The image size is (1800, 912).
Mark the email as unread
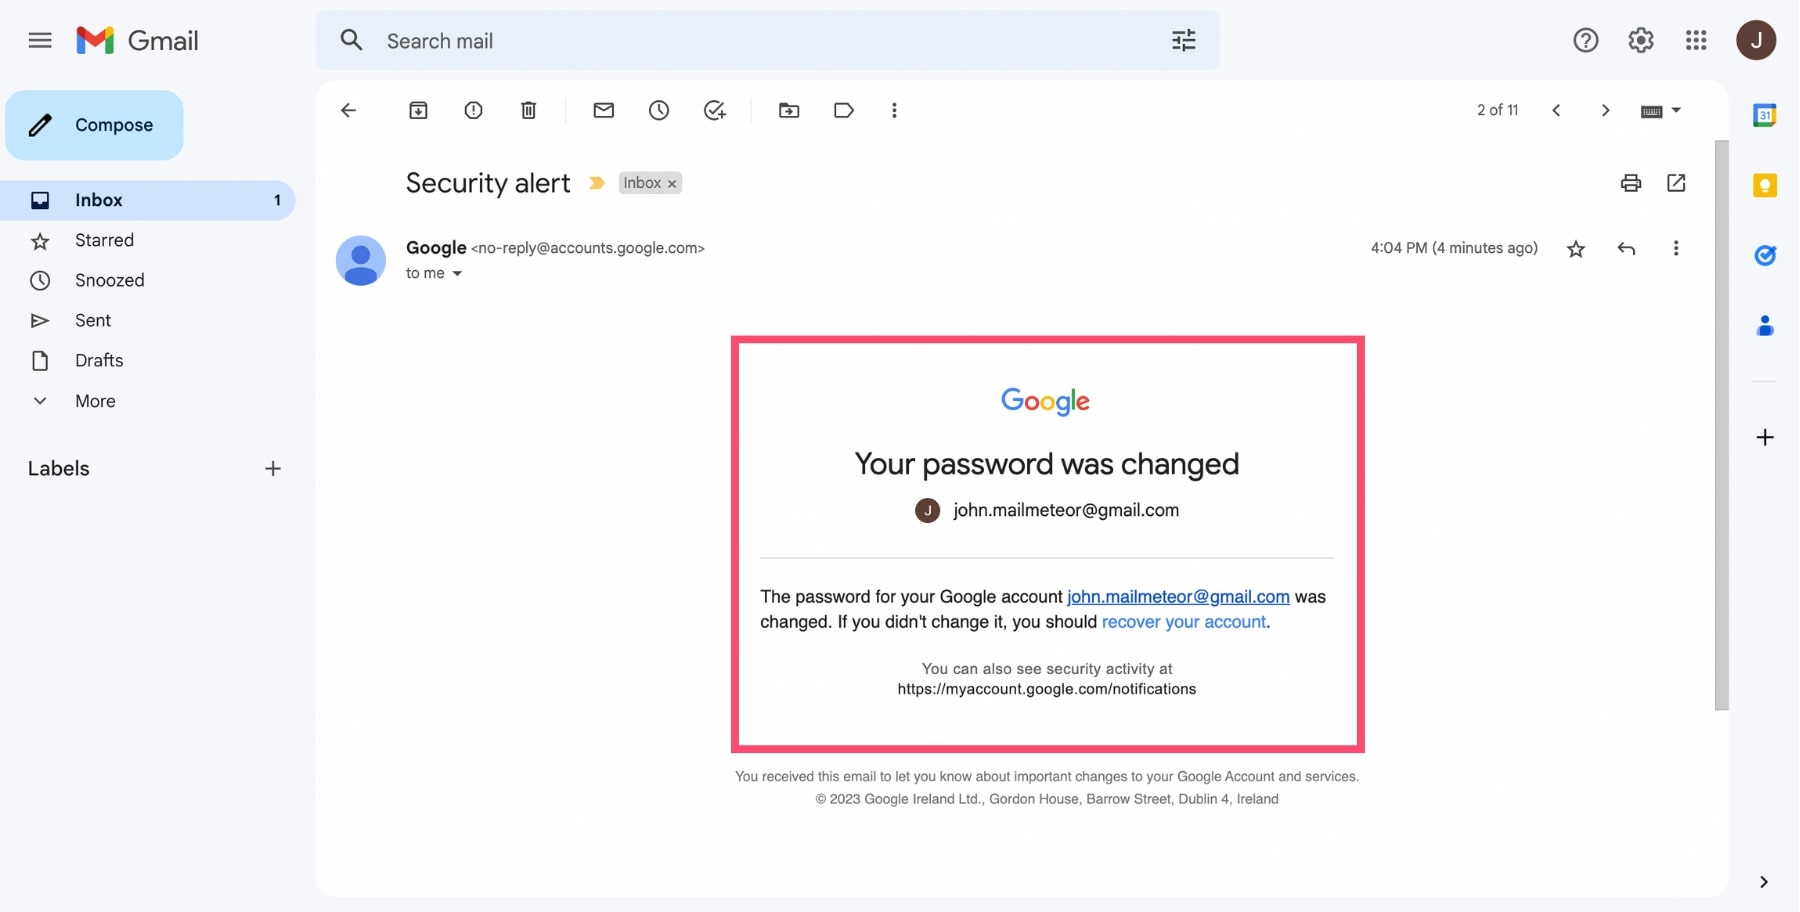603,110
